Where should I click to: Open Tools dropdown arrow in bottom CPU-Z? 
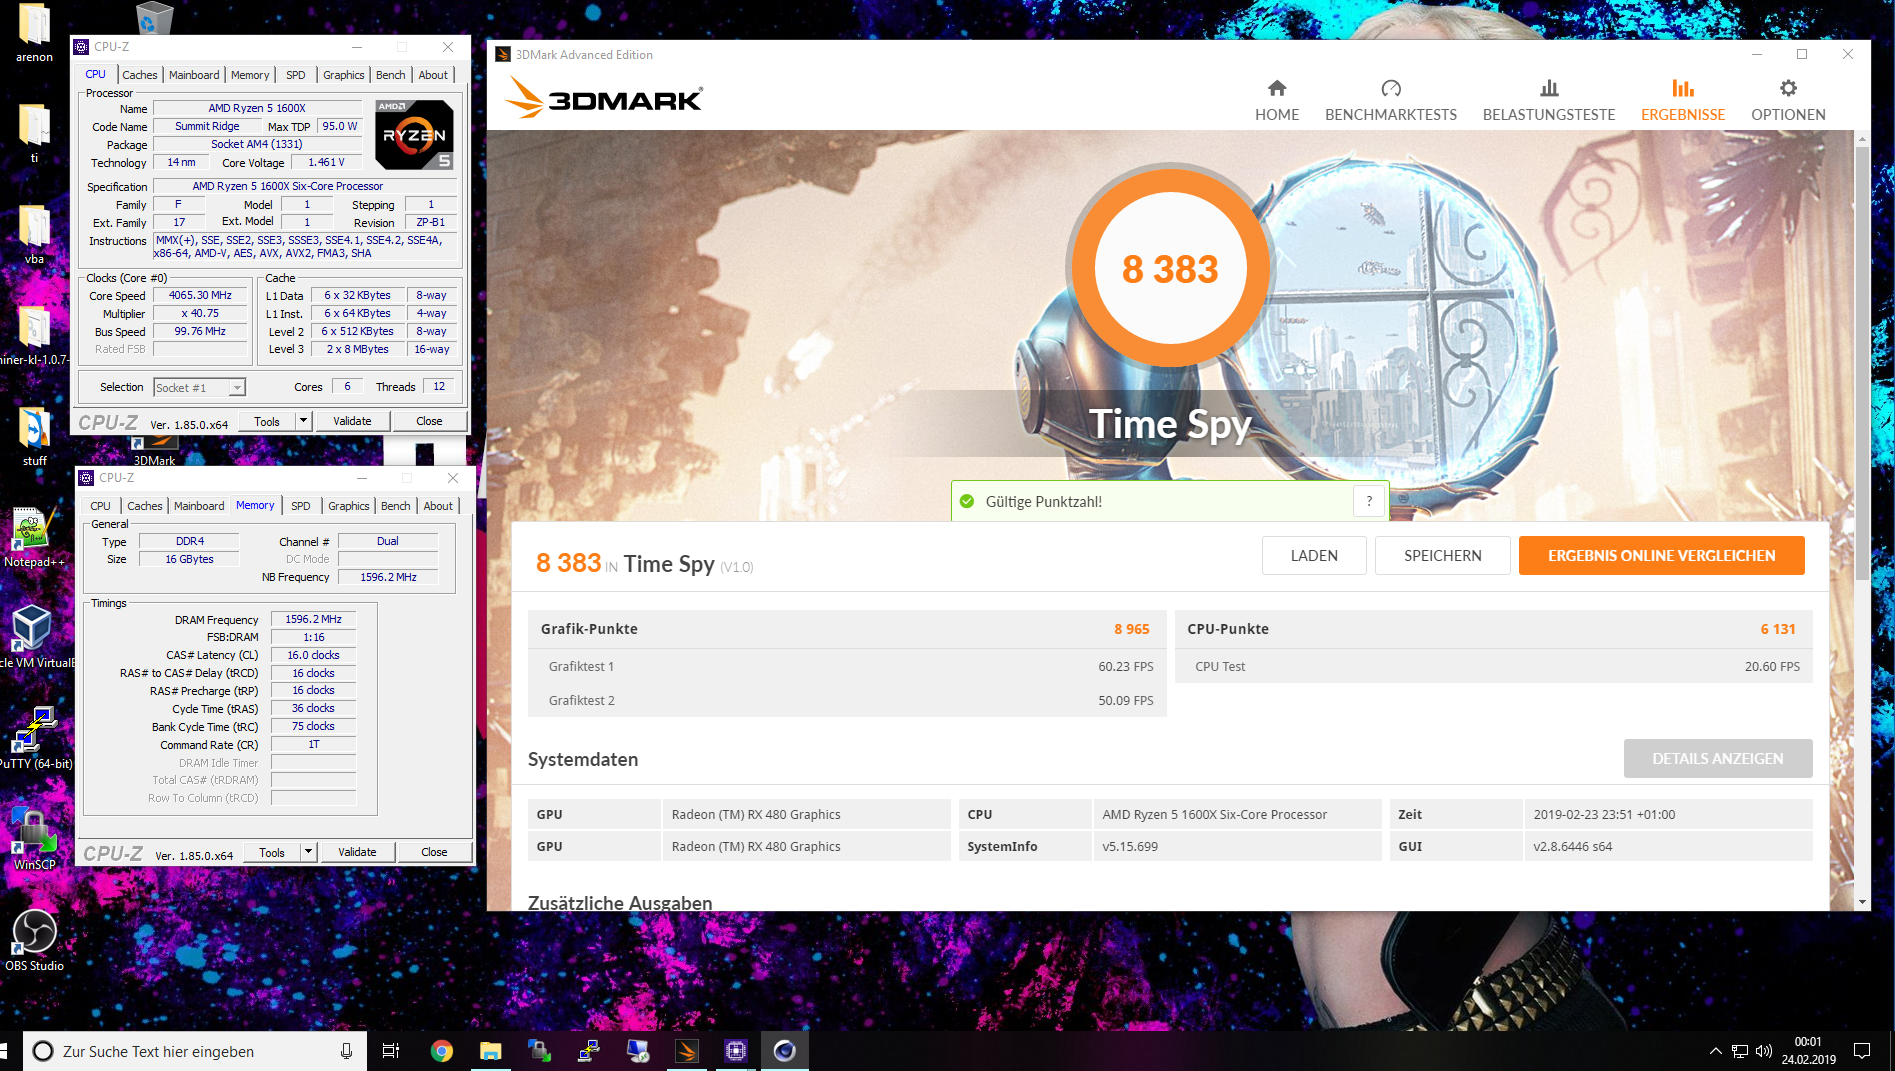(308, 852)
